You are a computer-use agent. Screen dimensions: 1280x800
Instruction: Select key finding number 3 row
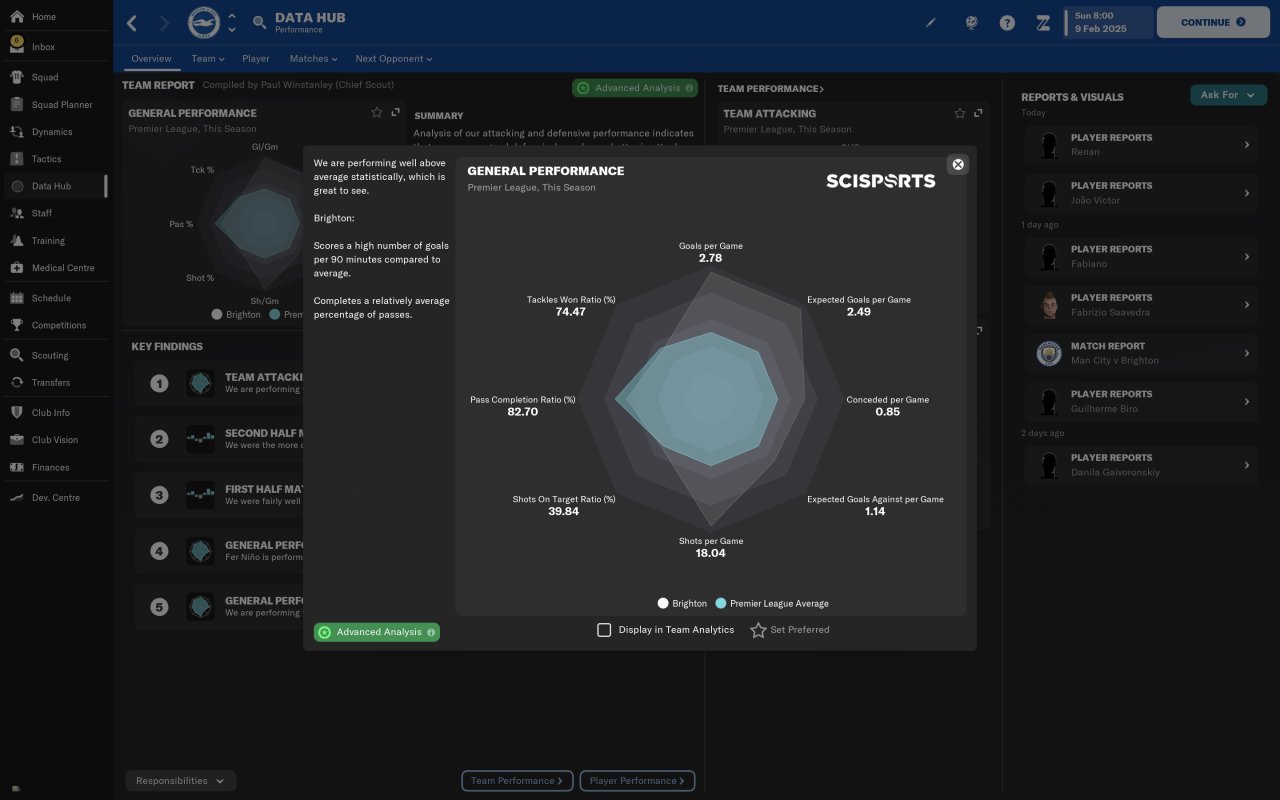[219, 495]
